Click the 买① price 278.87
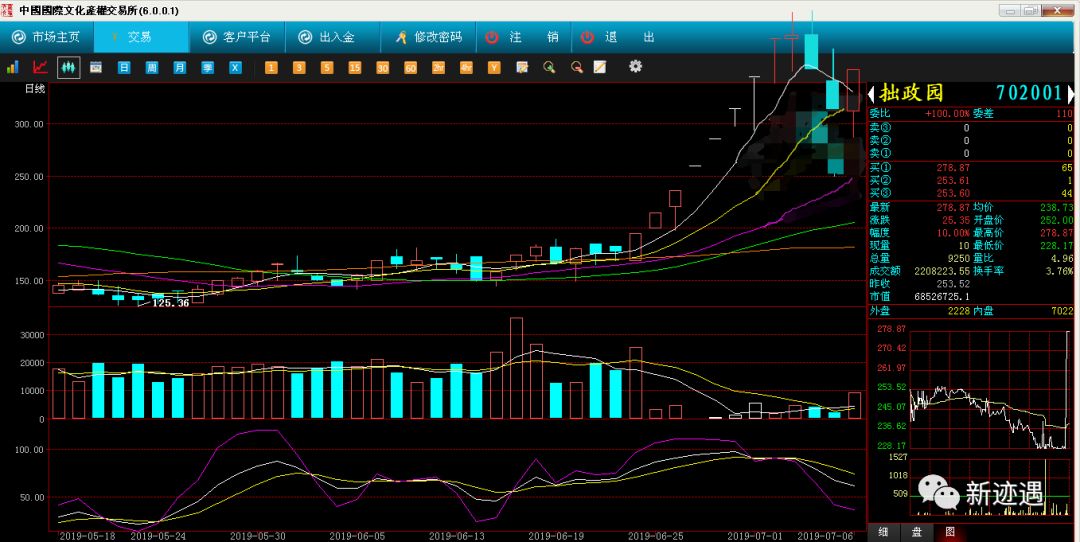 pos(953,167)
